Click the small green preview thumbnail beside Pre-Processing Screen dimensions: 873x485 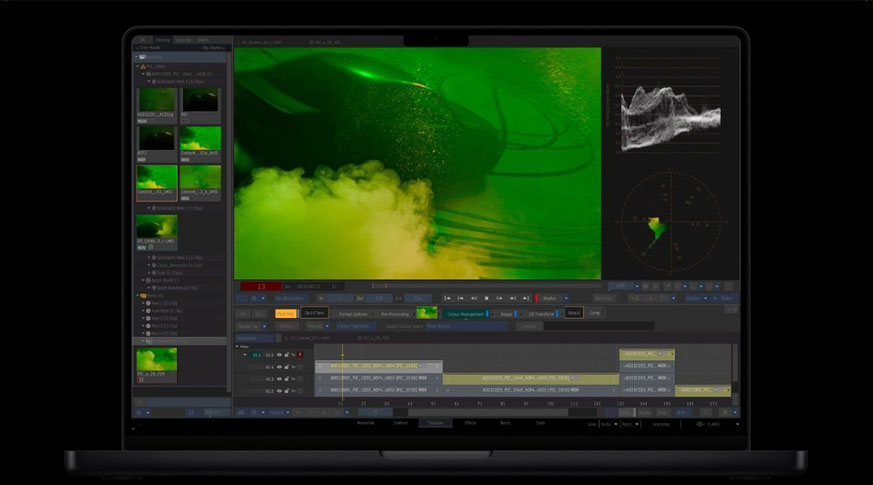427,314
